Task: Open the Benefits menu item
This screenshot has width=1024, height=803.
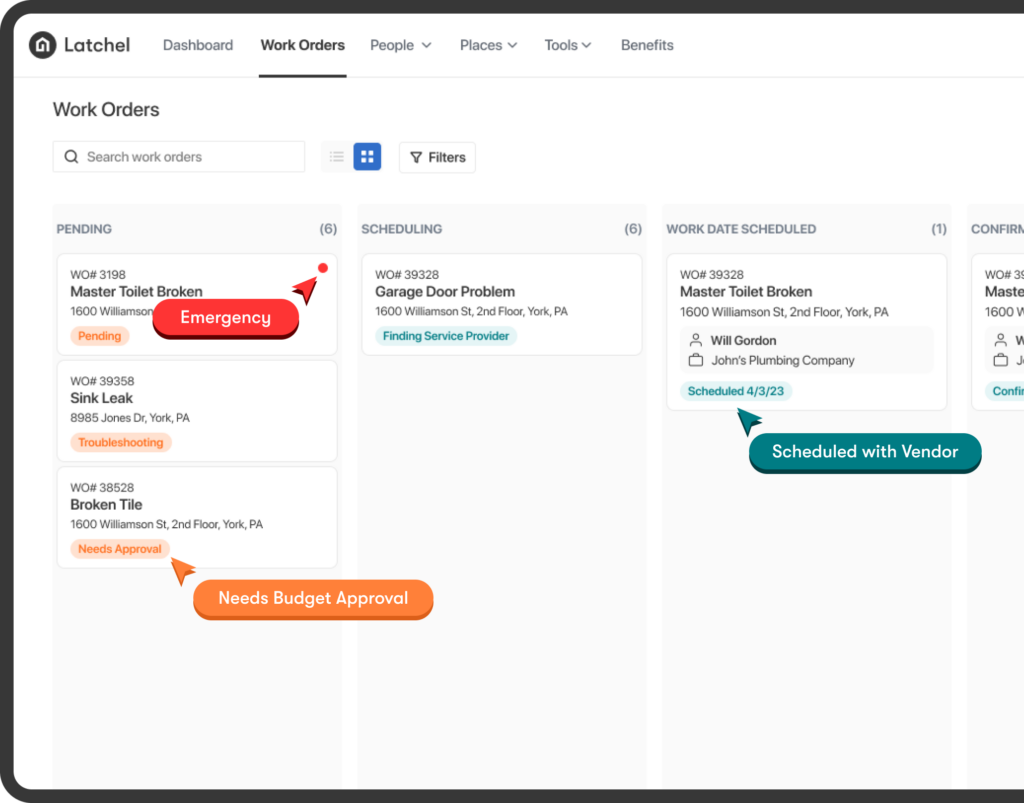Action: [x=647, y=45]
